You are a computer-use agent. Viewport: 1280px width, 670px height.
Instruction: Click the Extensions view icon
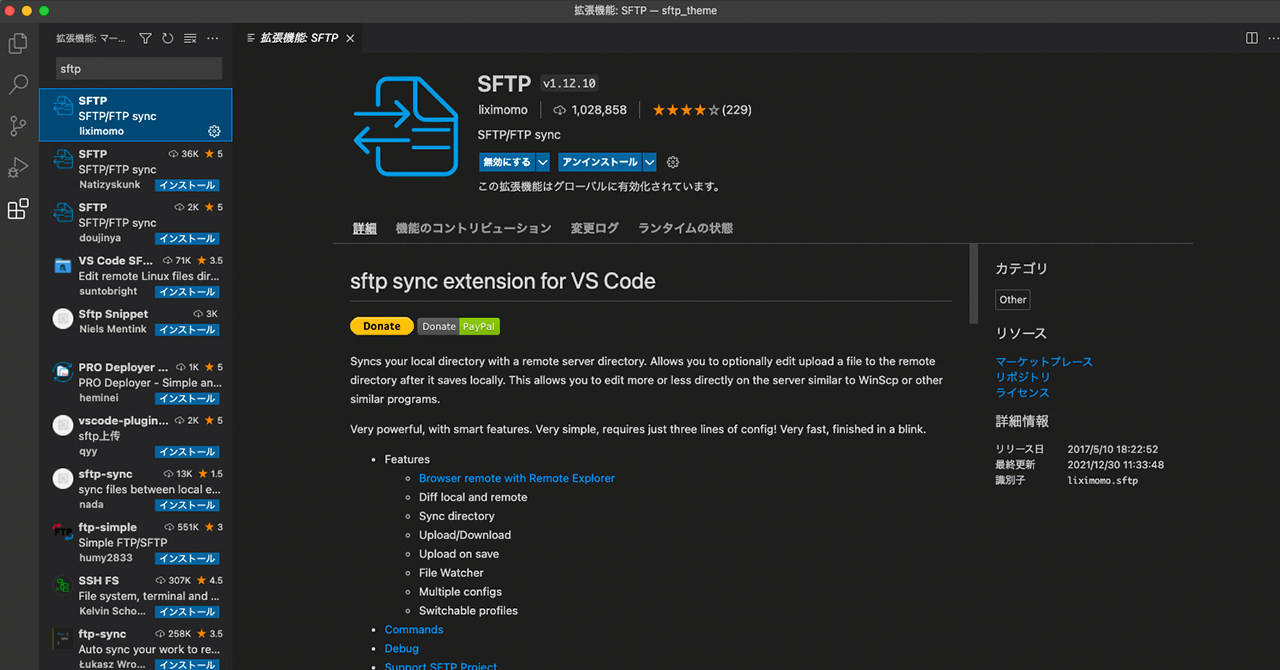tap(18, 209)
